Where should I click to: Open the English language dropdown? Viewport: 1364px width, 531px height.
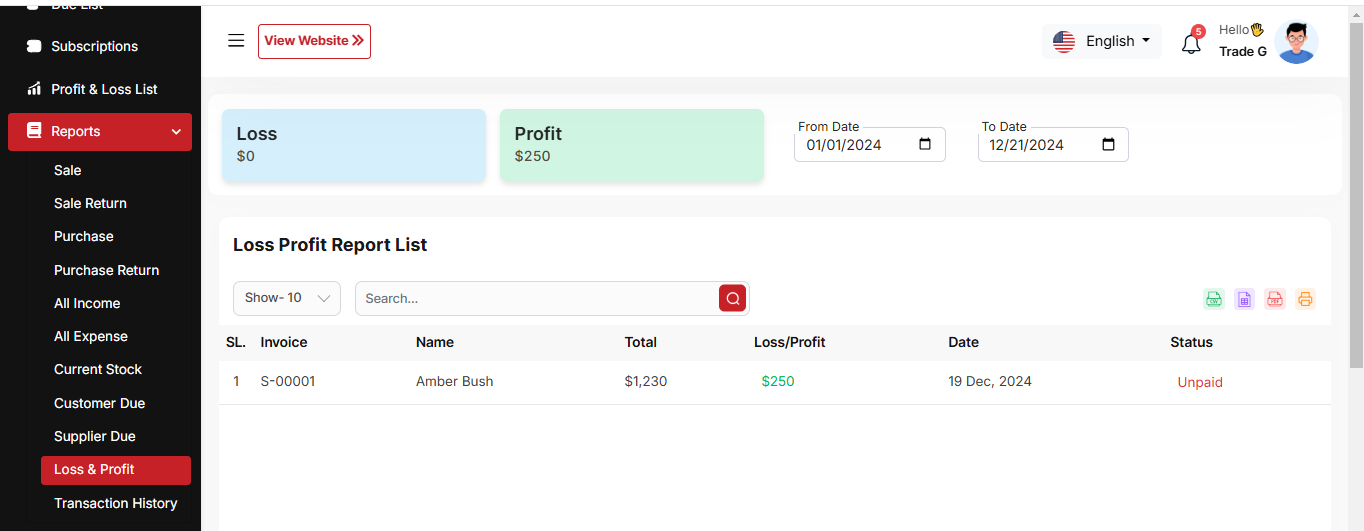(1102, 41)
